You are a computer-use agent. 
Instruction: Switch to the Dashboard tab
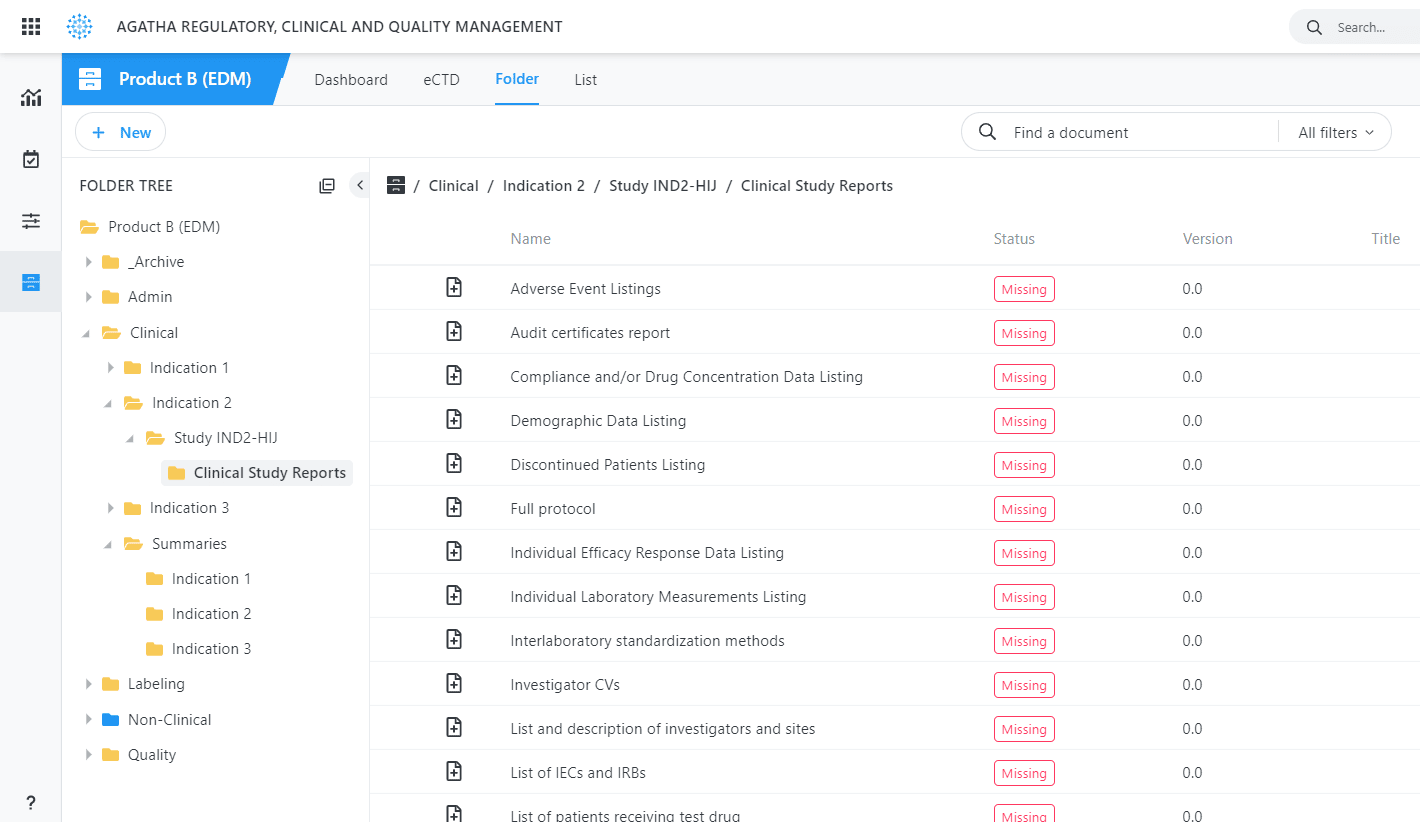351,80
